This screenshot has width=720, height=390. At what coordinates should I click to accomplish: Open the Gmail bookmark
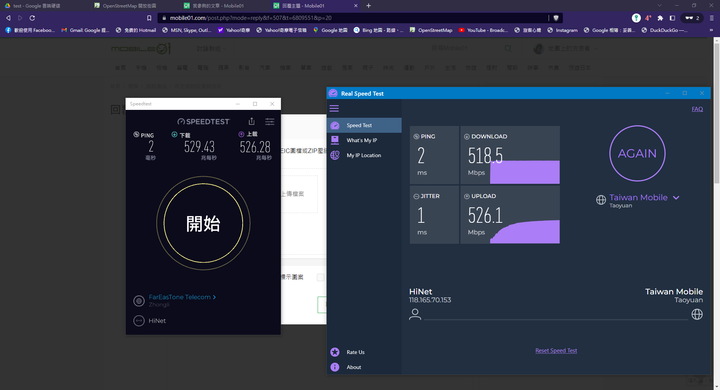[85, 30]
